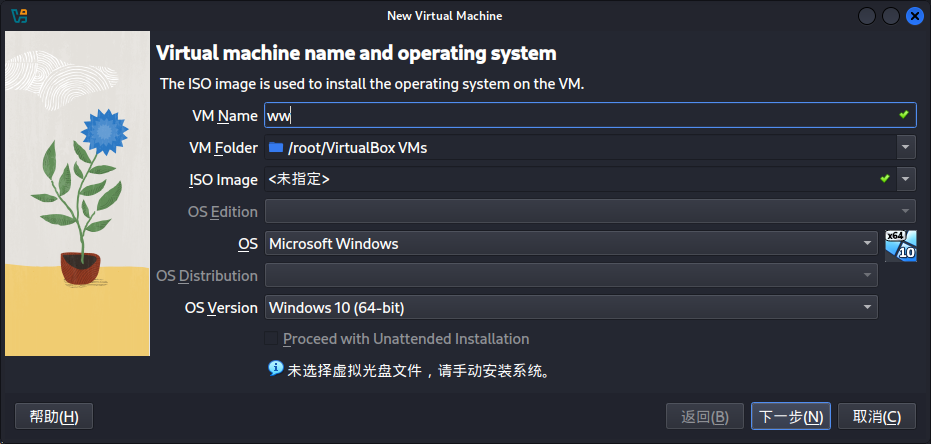Click the ISO Image label
This screenshot has height=444, width=931.
[x=223, y=180]
